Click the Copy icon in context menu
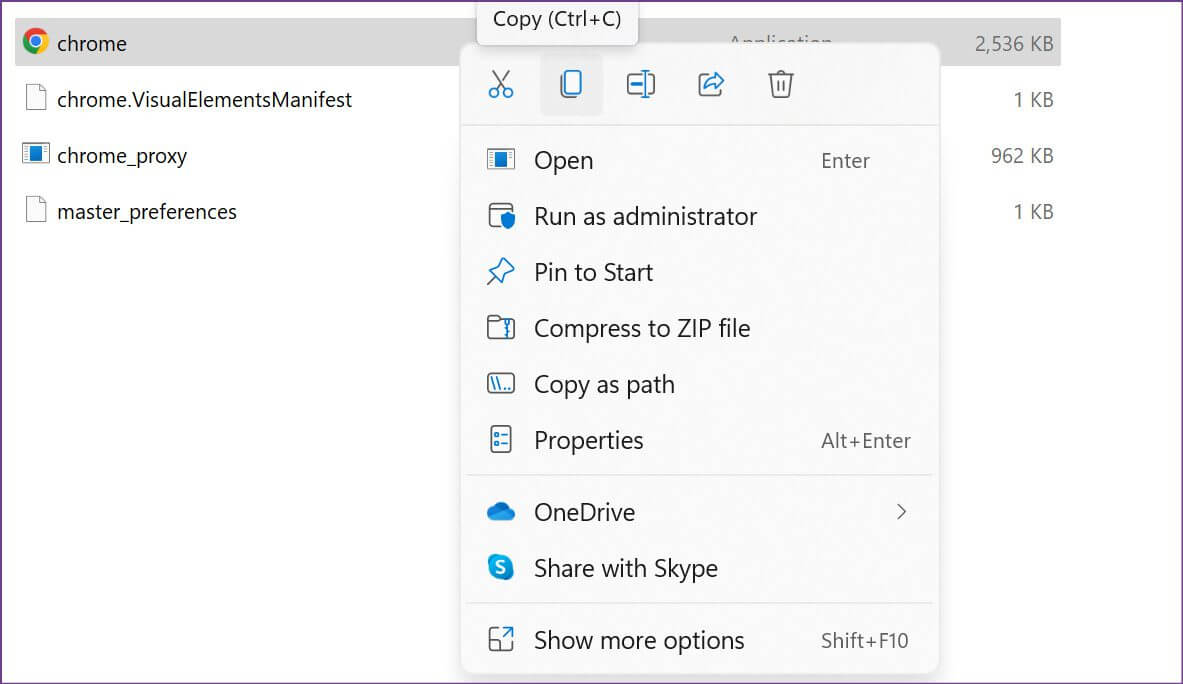 (571, 84)
